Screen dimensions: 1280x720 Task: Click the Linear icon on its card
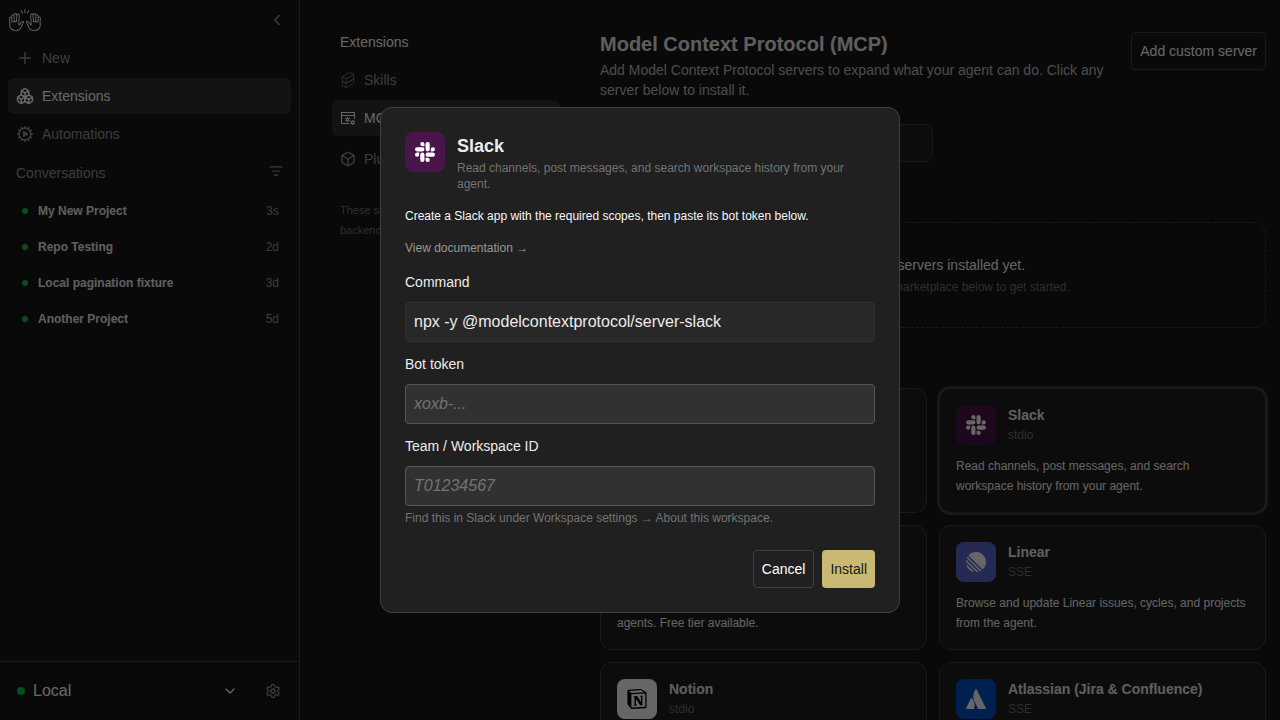[x=976, y=562]
